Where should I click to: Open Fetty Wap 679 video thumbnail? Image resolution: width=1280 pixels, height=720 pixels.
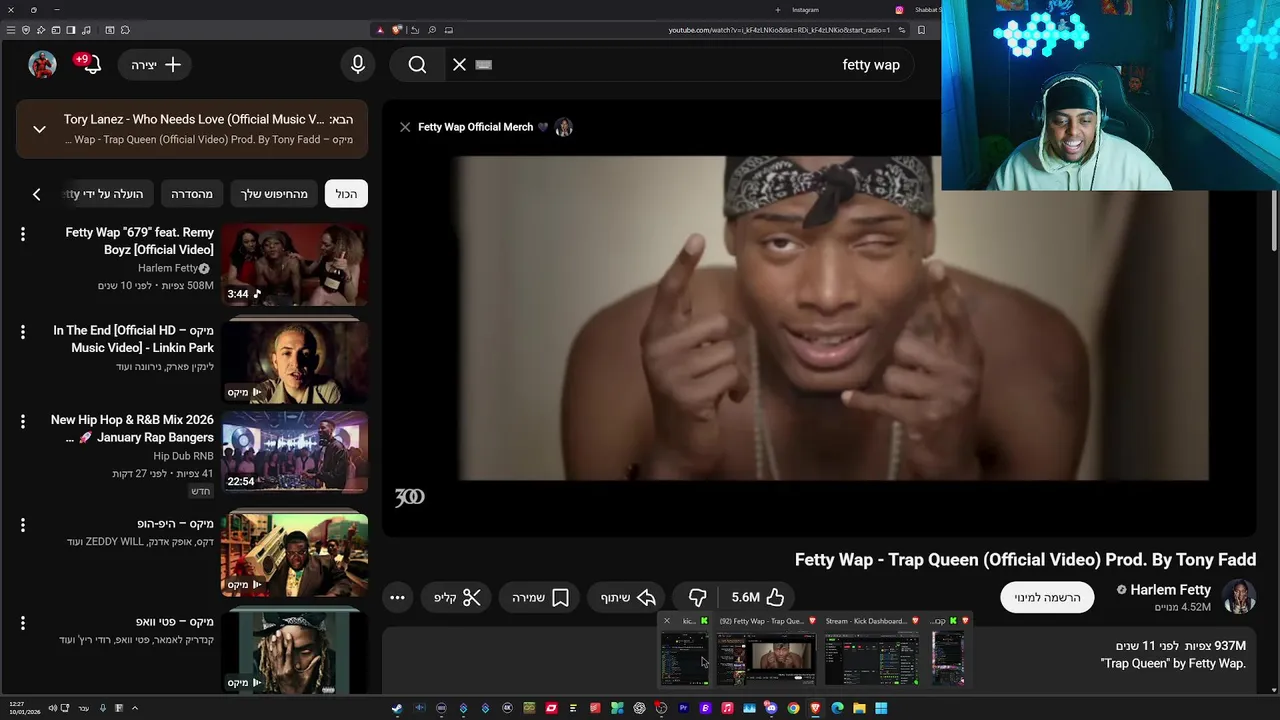(x=295, y=264)
